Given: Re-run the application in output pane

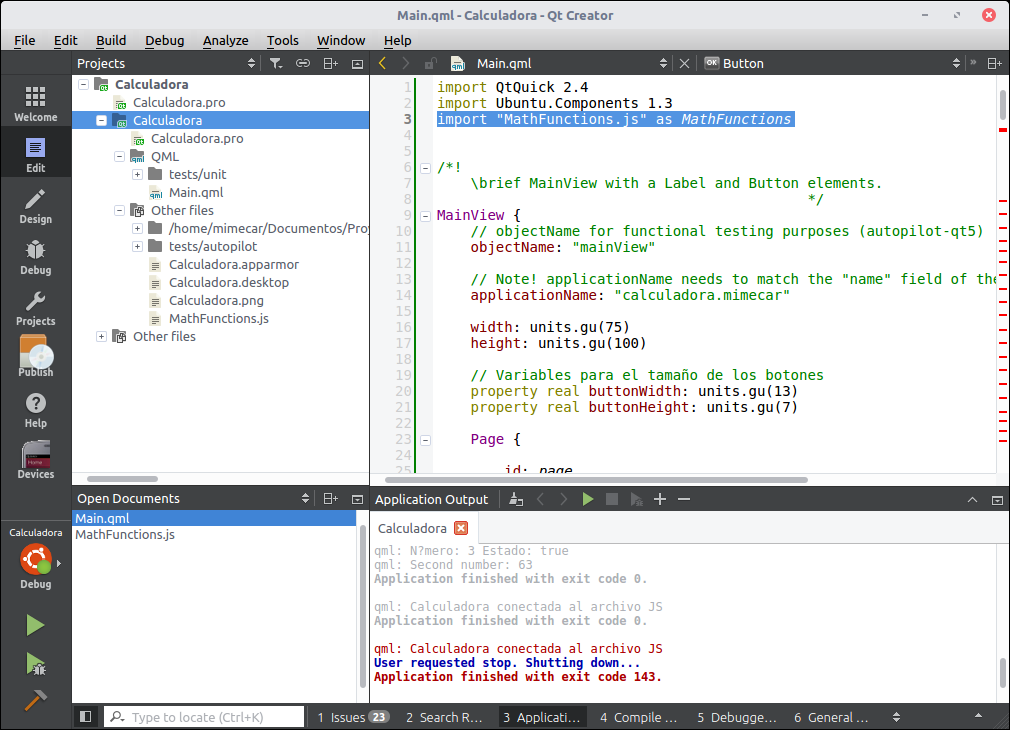Looking at the screenshot, I should tap(587, 499).
